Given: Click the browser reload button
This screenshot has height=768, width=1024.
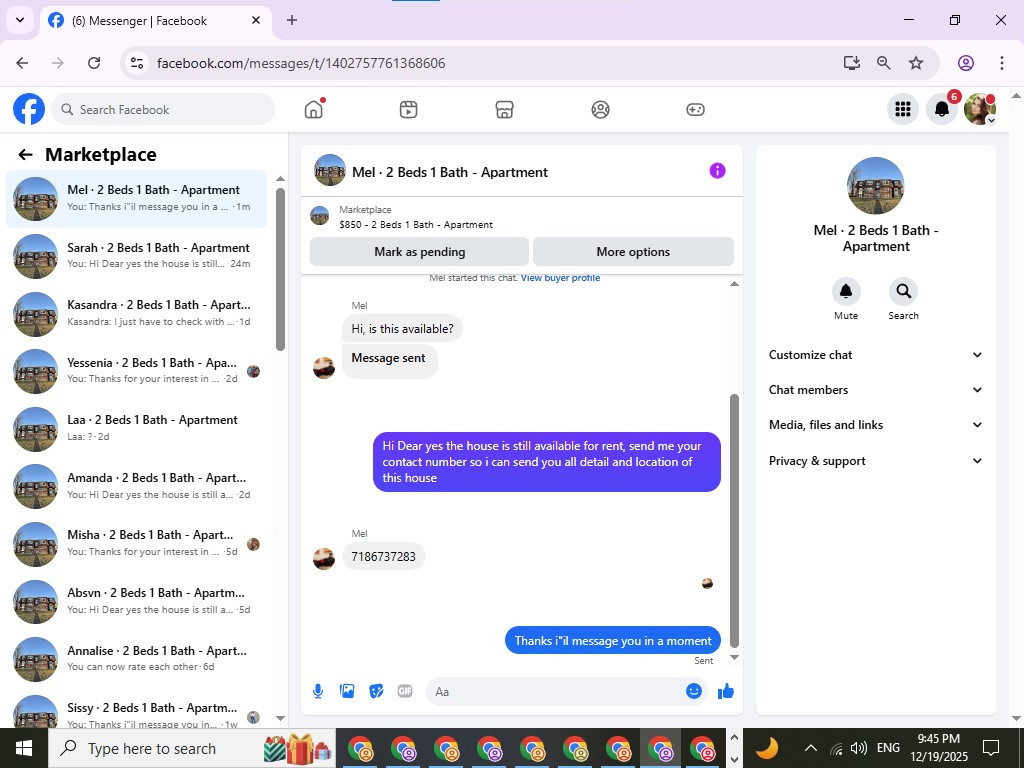Looking at the screenshot, I should point(94,63).
